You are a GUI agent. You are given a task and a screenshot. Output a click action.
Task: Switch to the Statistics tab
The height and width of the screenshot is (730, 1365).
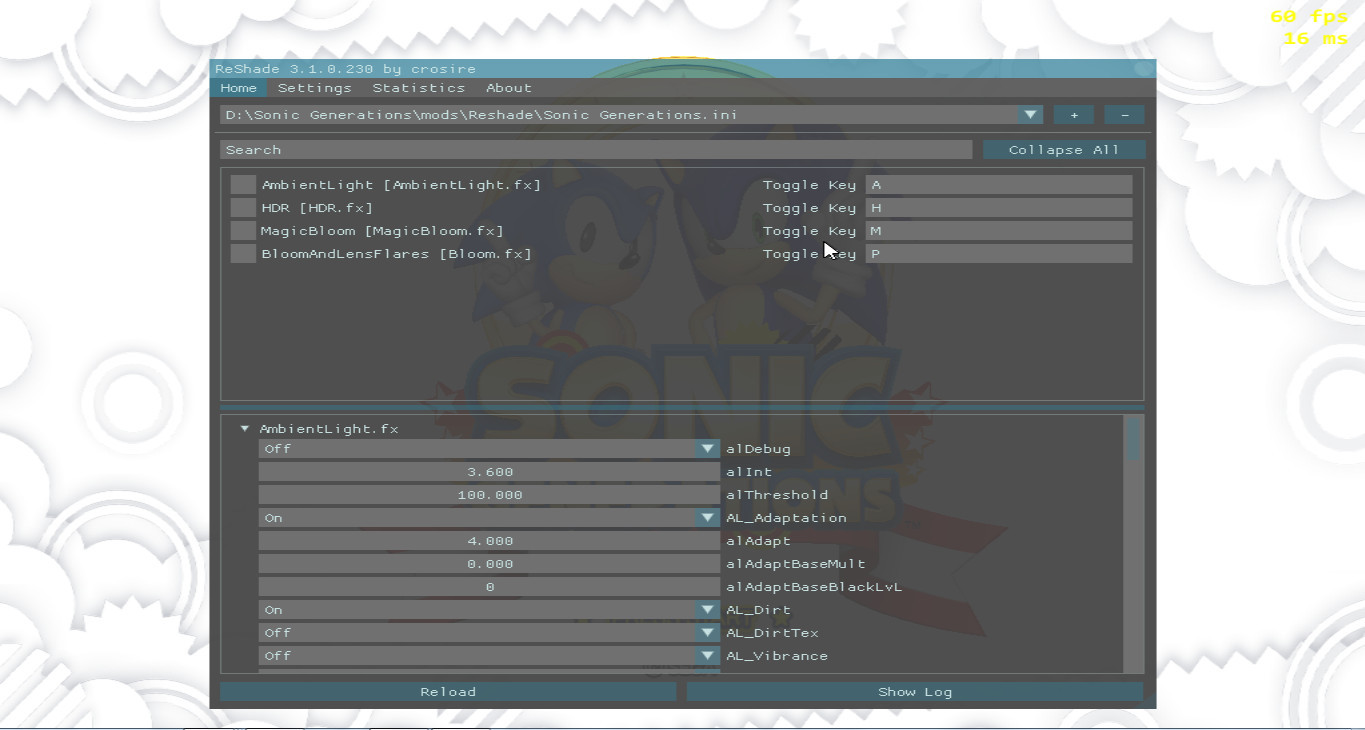pyautogui.click(x=419, y=88)
